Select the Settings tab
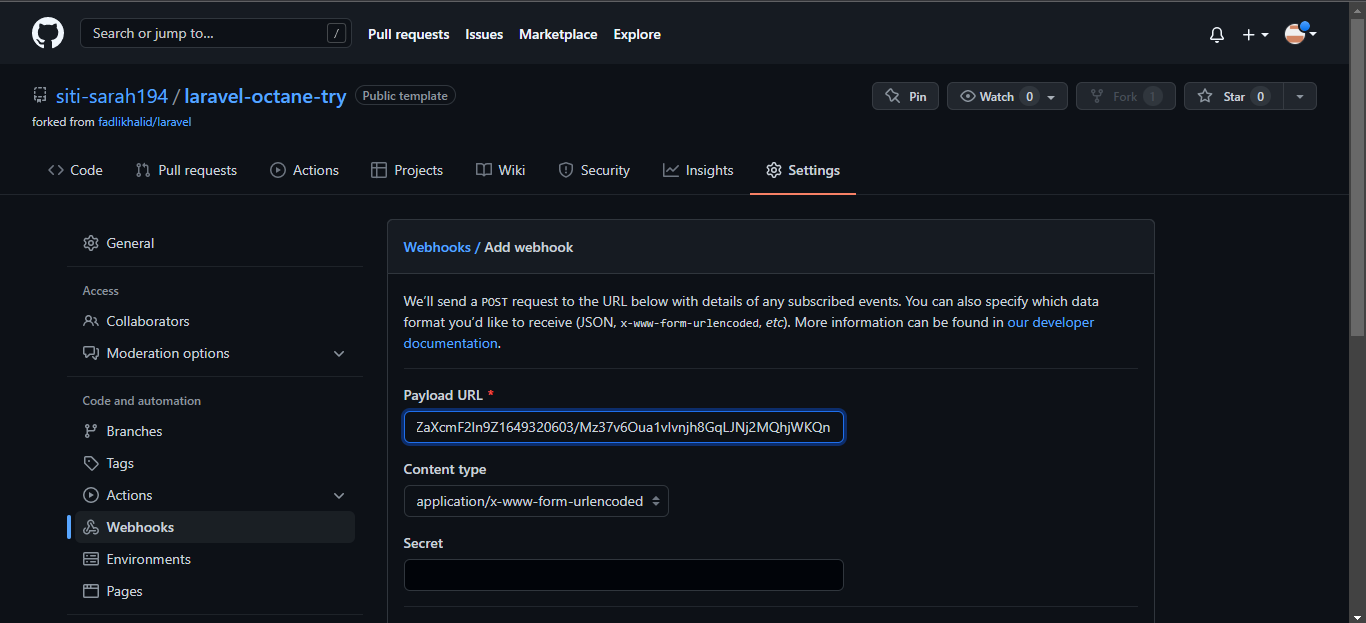The image size is (1366, 623). pos(803,170)
